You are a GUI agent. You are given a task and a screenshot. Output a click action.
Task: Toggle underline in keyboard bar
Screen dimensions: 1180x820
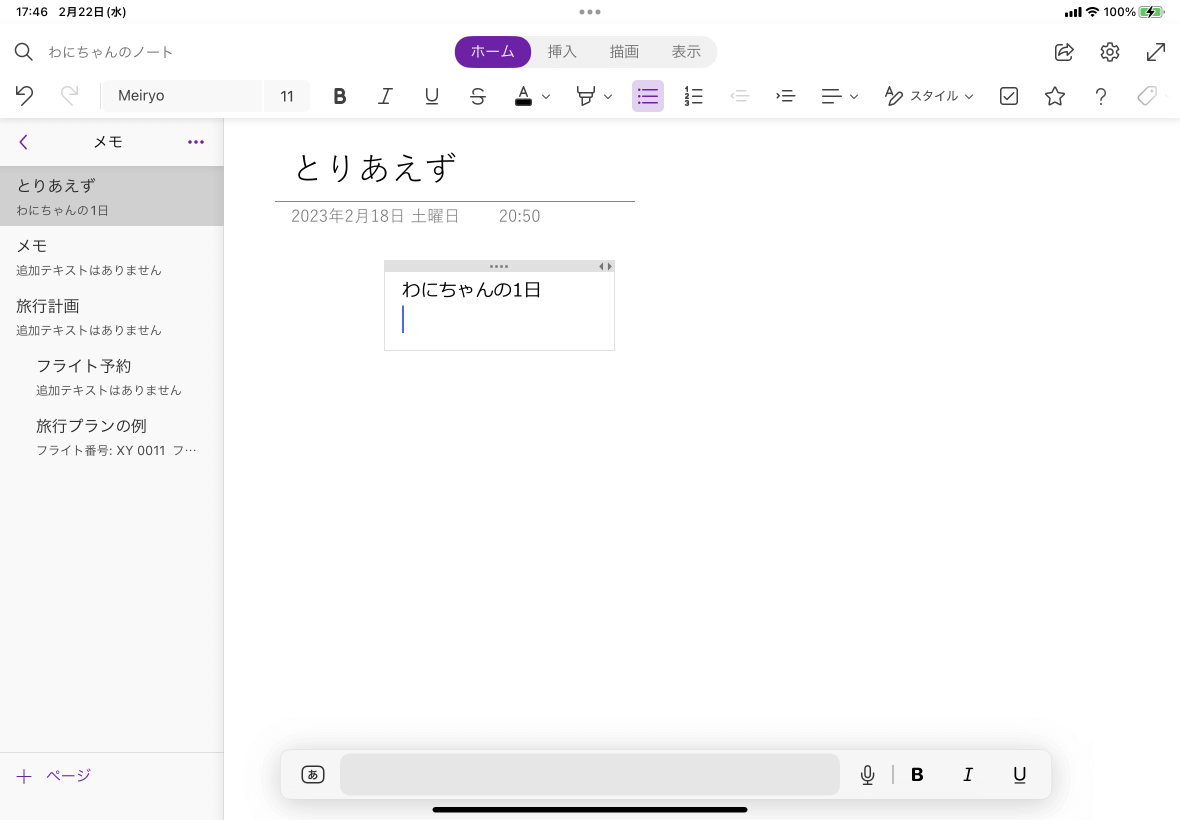1020,774
